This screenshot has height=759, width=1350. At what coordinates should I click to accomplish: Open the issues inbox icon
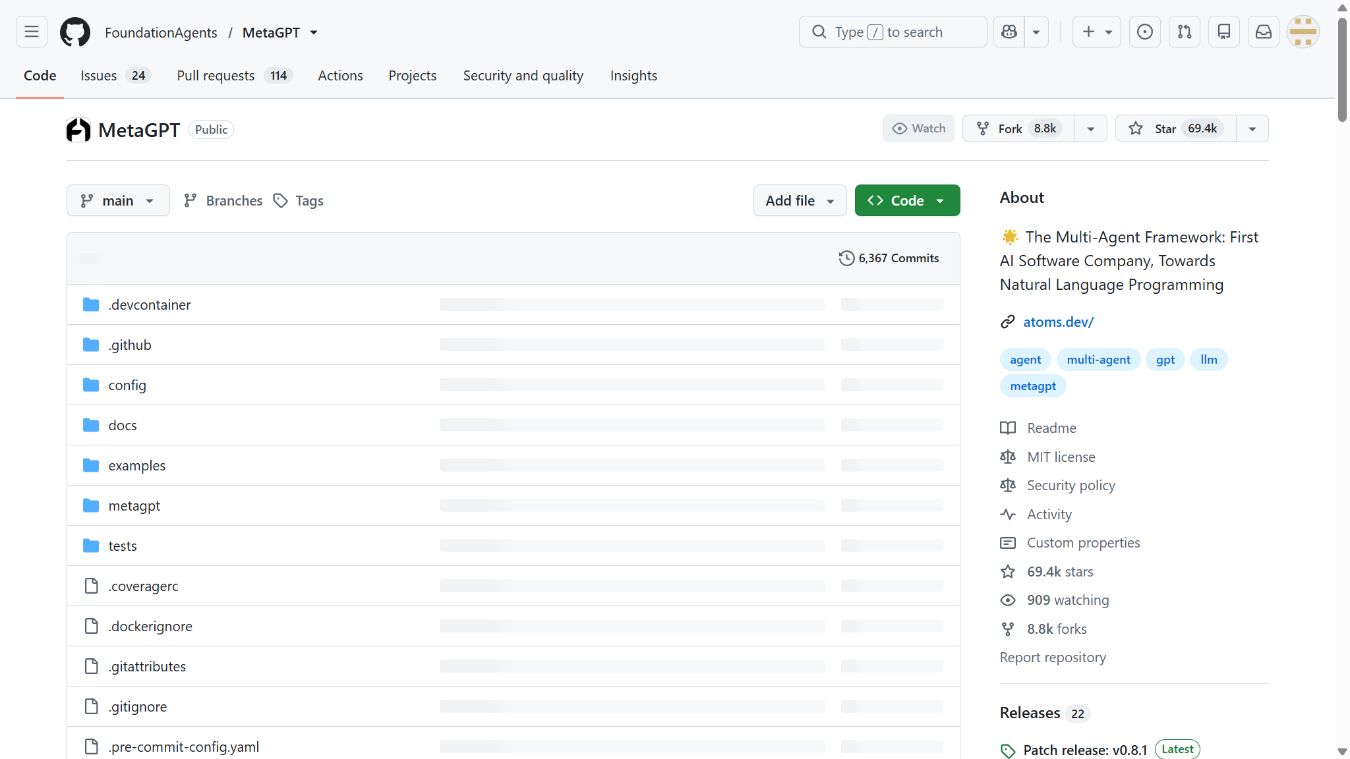click(x=1145, y=32)
